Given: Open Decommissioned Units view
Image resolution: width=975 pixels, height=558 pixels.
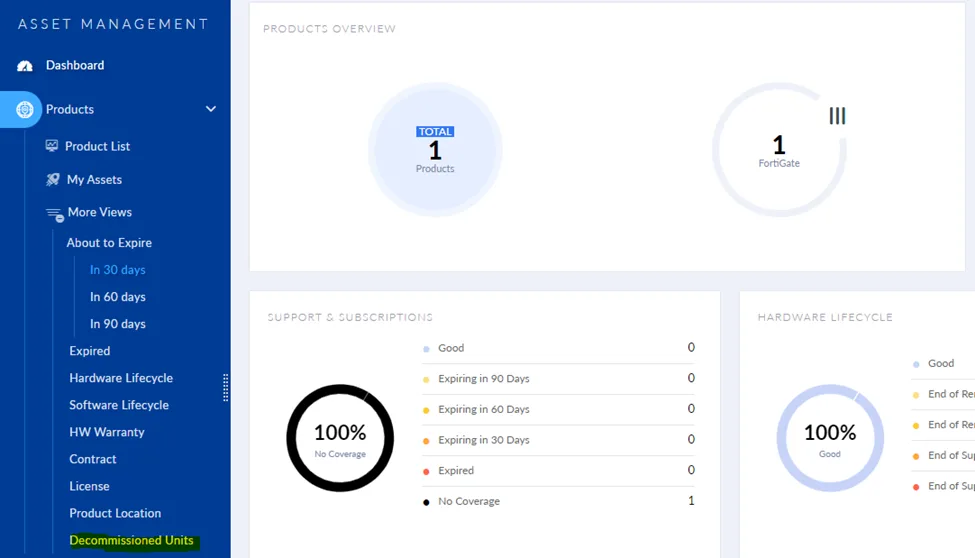Looking at the screenshot, I should pos(131,540).
